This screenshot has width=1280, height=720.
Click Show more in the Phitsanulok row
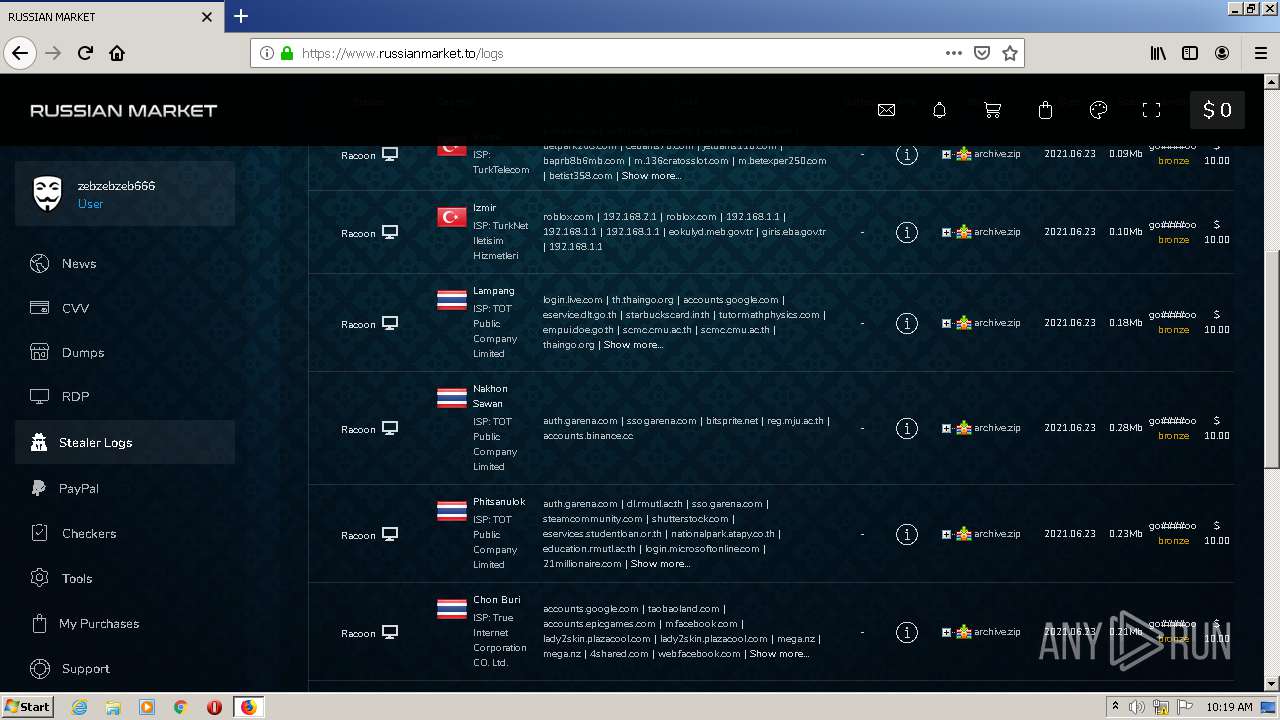[660, 564]
